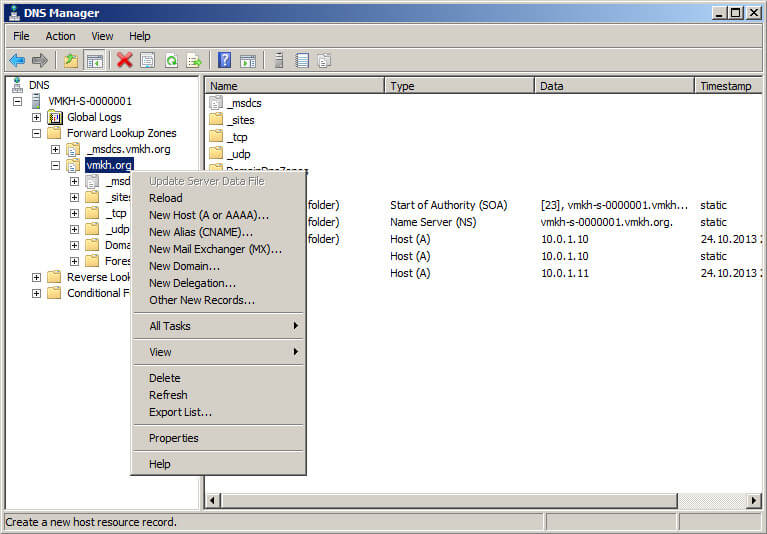The height and width of the screenshot is (534, 767).
Task: Click the VMKH-S-0000001 server icon
Action: (x=36, y=101)
